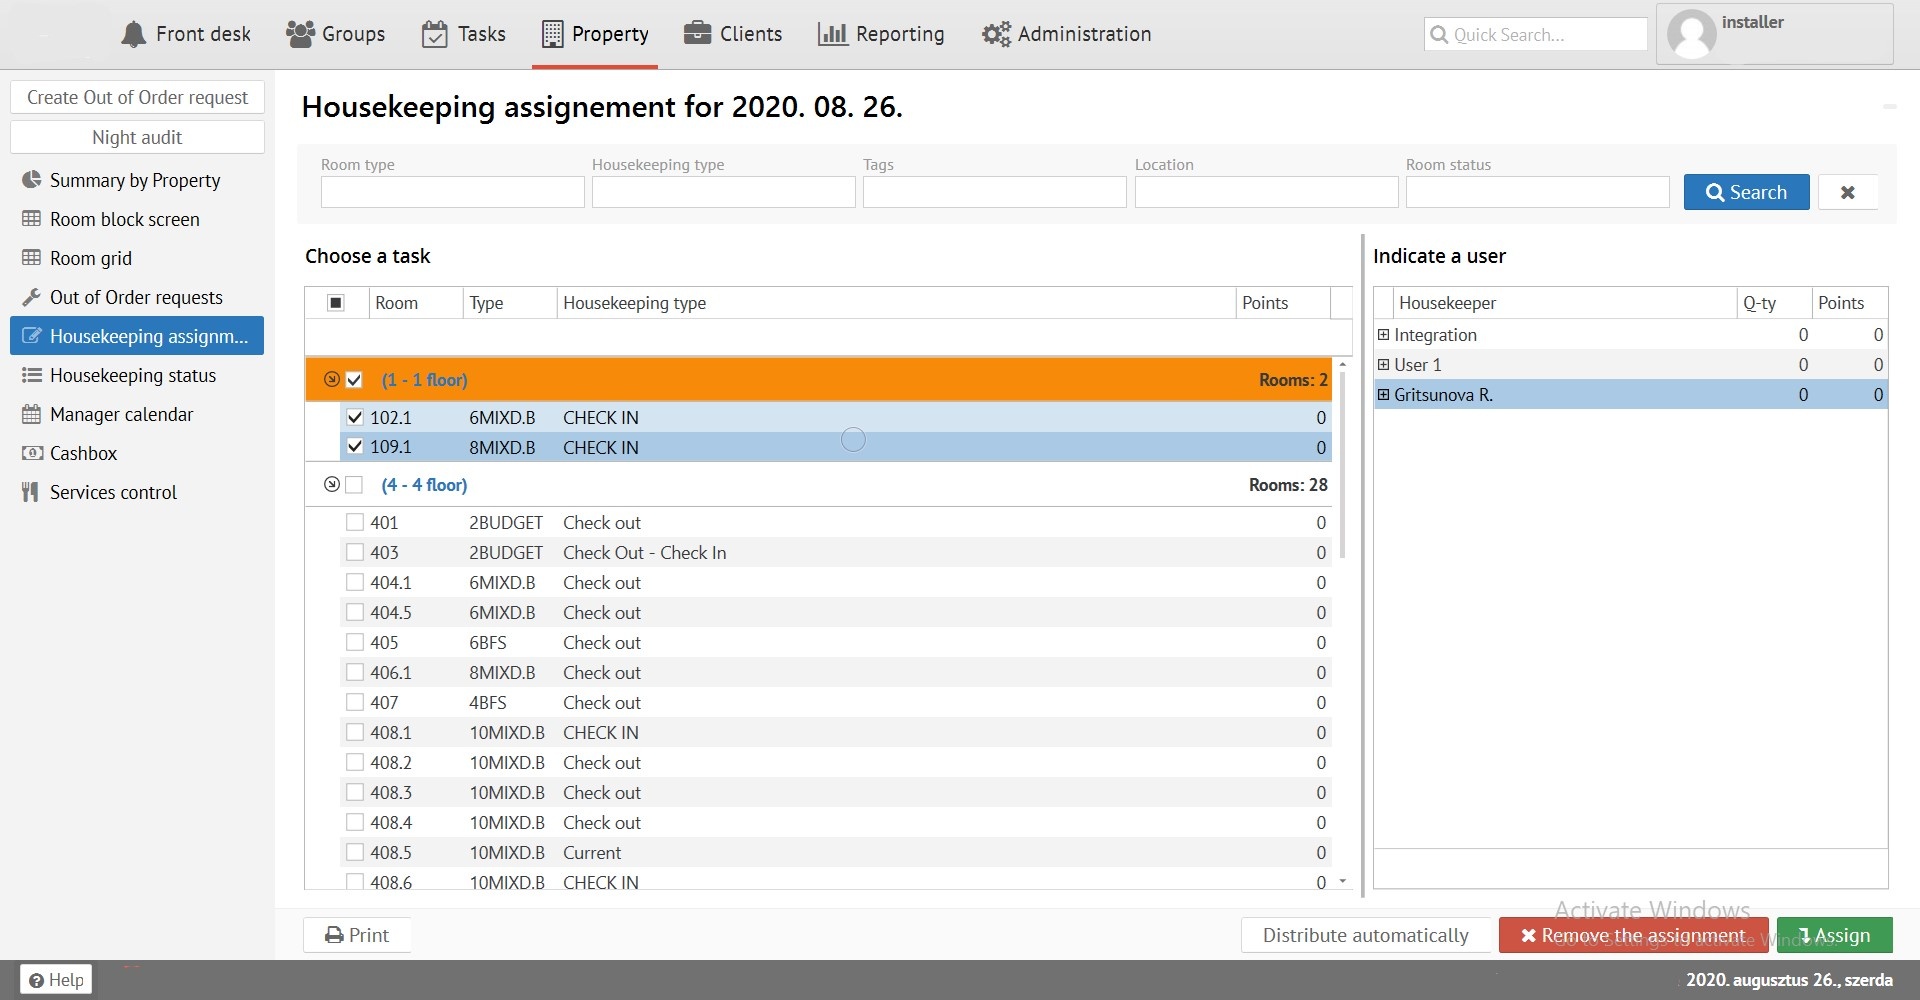This screenshot has height=1000, width=1920.
Task: Click the Tasks clipboard icon
Action: tap(434, 34)
